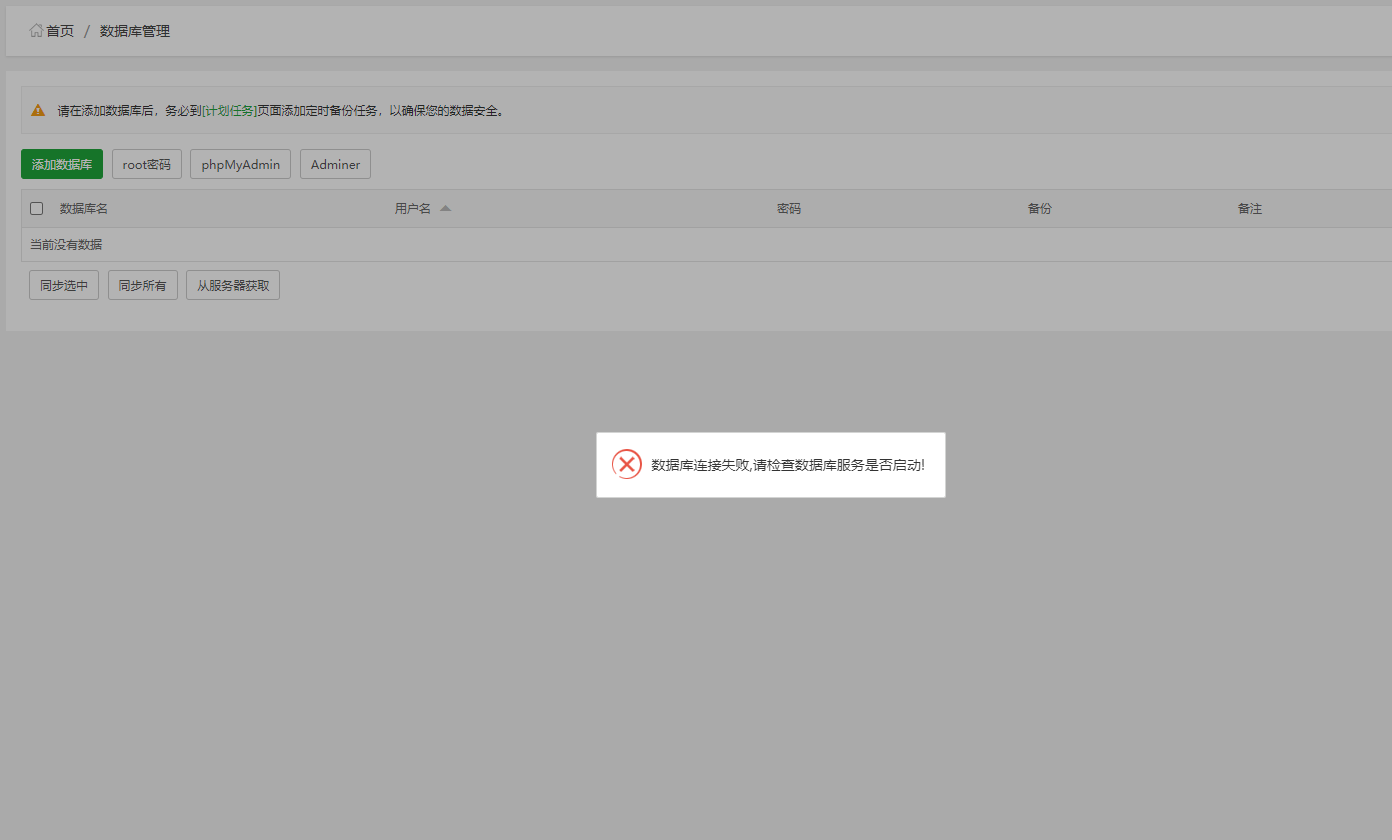Click the 数据库管理 breadcrumb text
This screenshot has height=840, width=1392.
tap(135, 31)
